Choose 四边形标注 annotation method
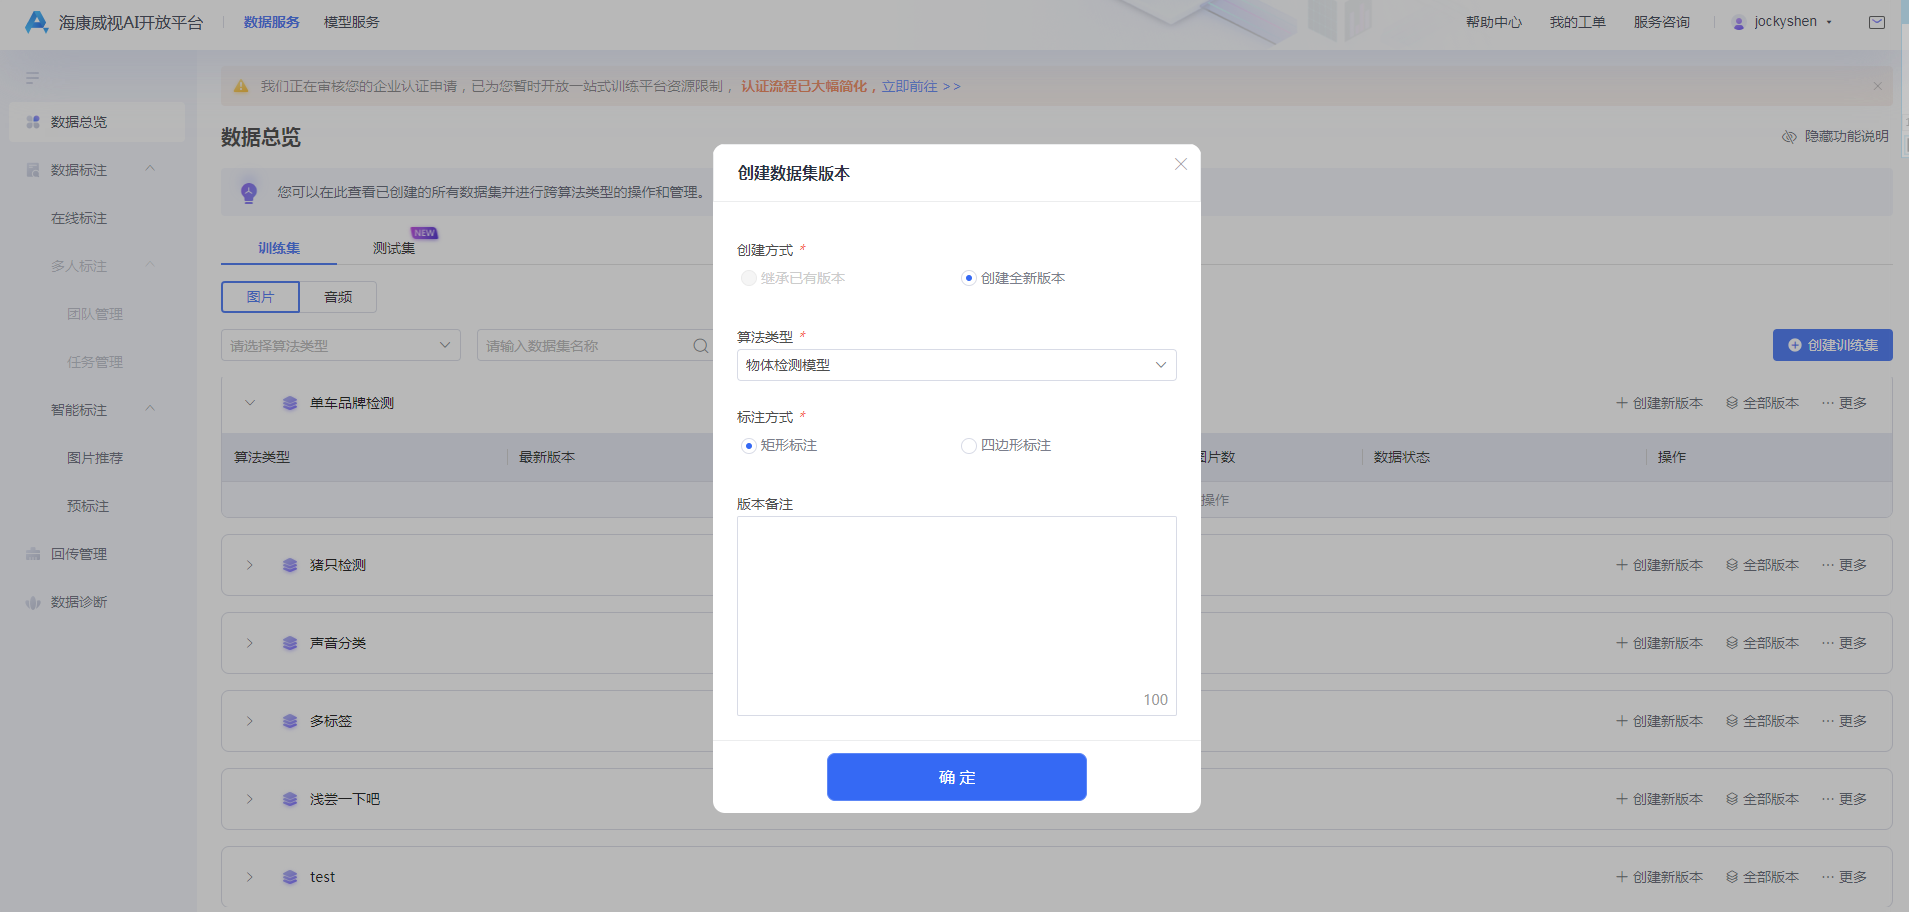 (968, 446)
